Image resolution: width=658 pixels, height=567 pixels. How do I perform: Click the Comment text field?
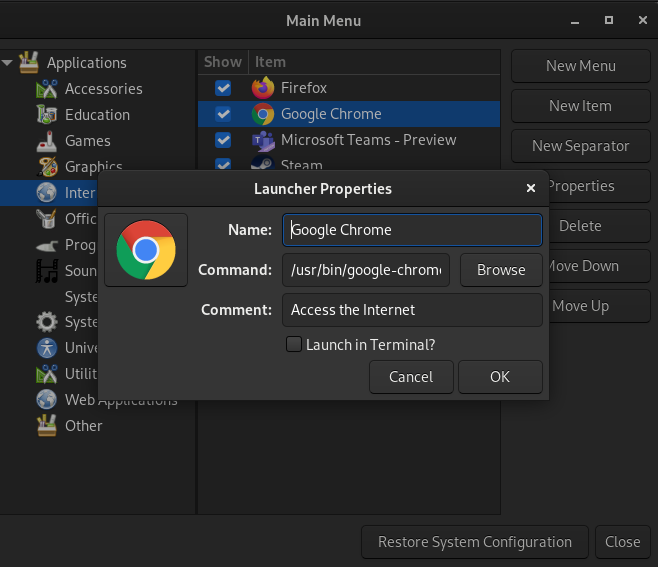(412, 310)
